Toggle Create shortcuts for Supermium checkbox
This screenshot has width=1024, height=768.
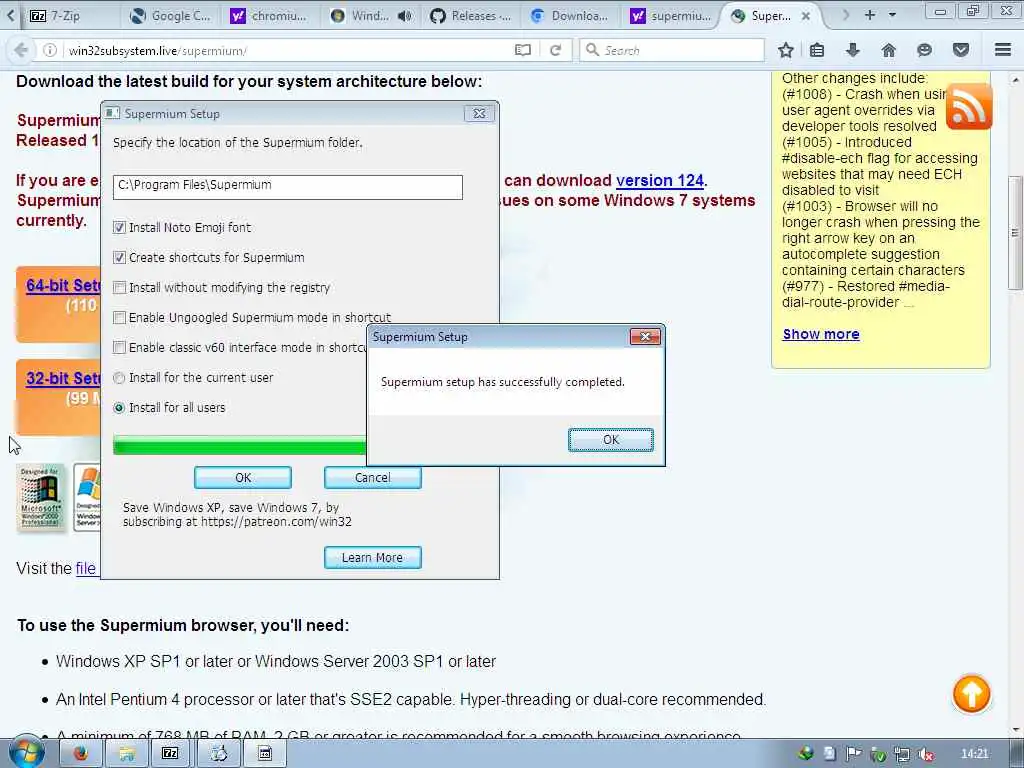coord(119,257)
